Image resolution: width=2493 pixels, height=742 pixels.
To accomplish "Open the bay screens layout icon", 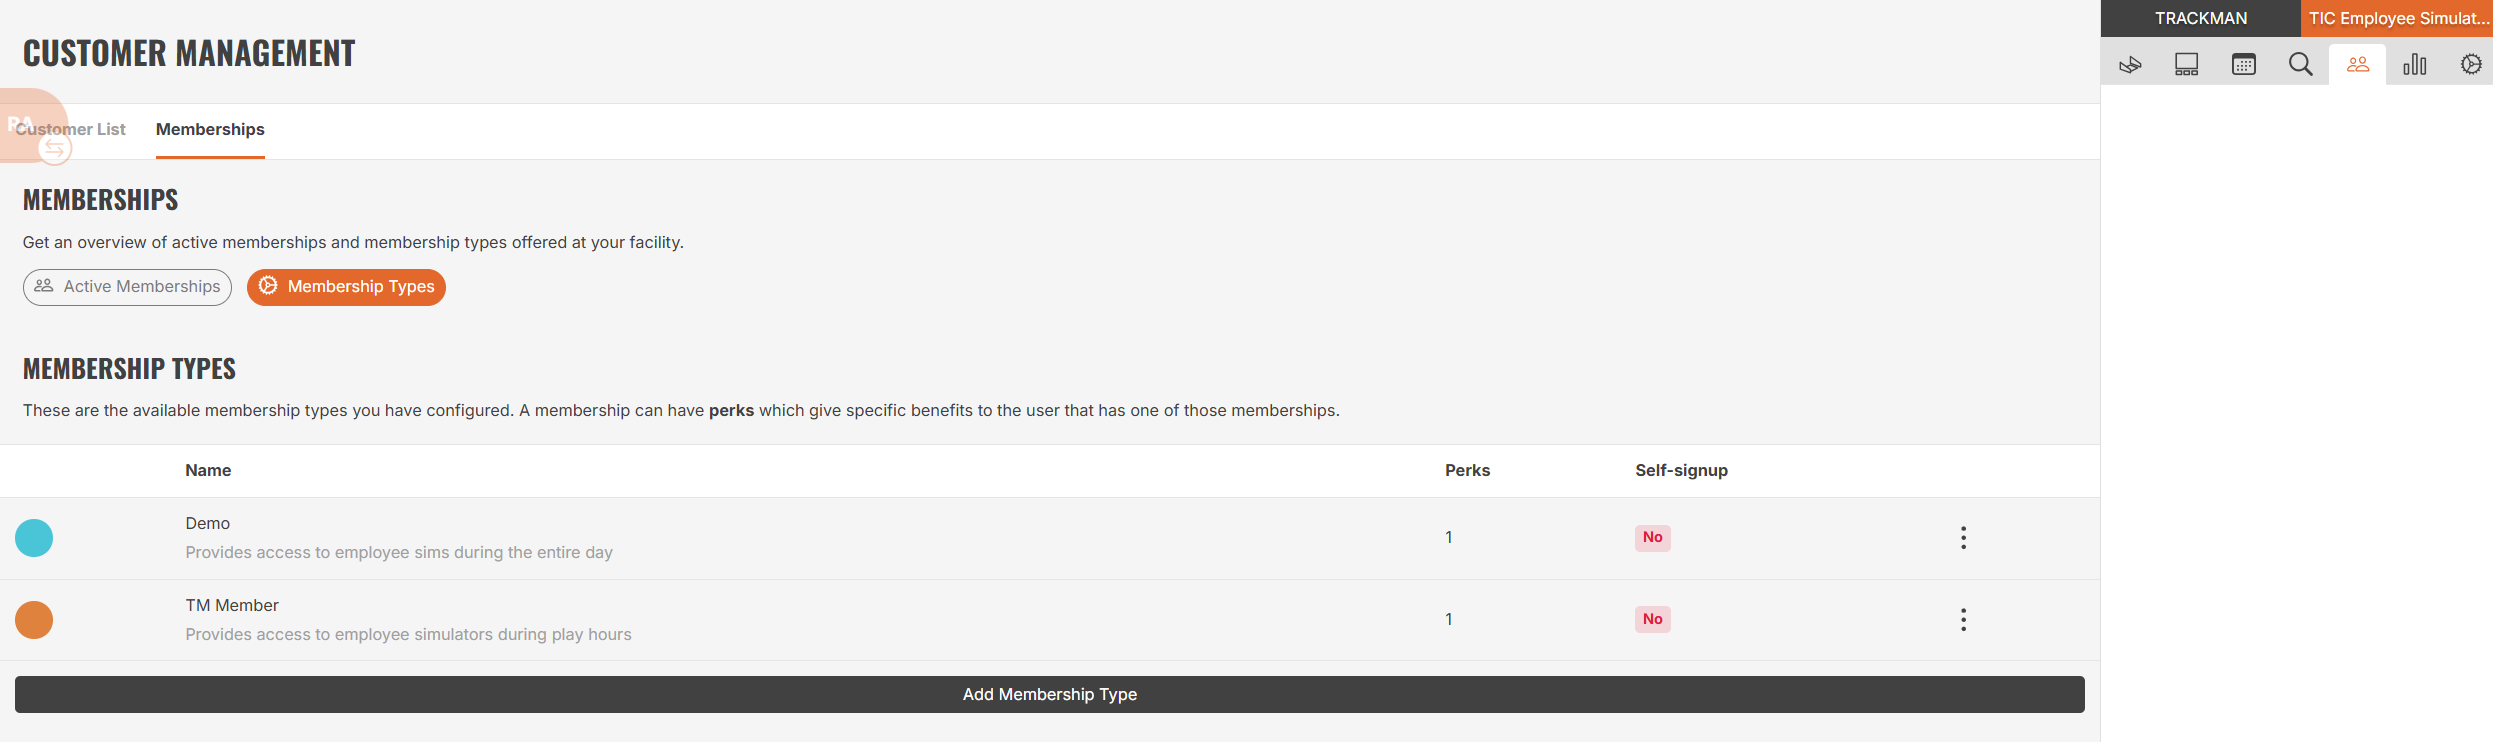I will click(2187, 65).
